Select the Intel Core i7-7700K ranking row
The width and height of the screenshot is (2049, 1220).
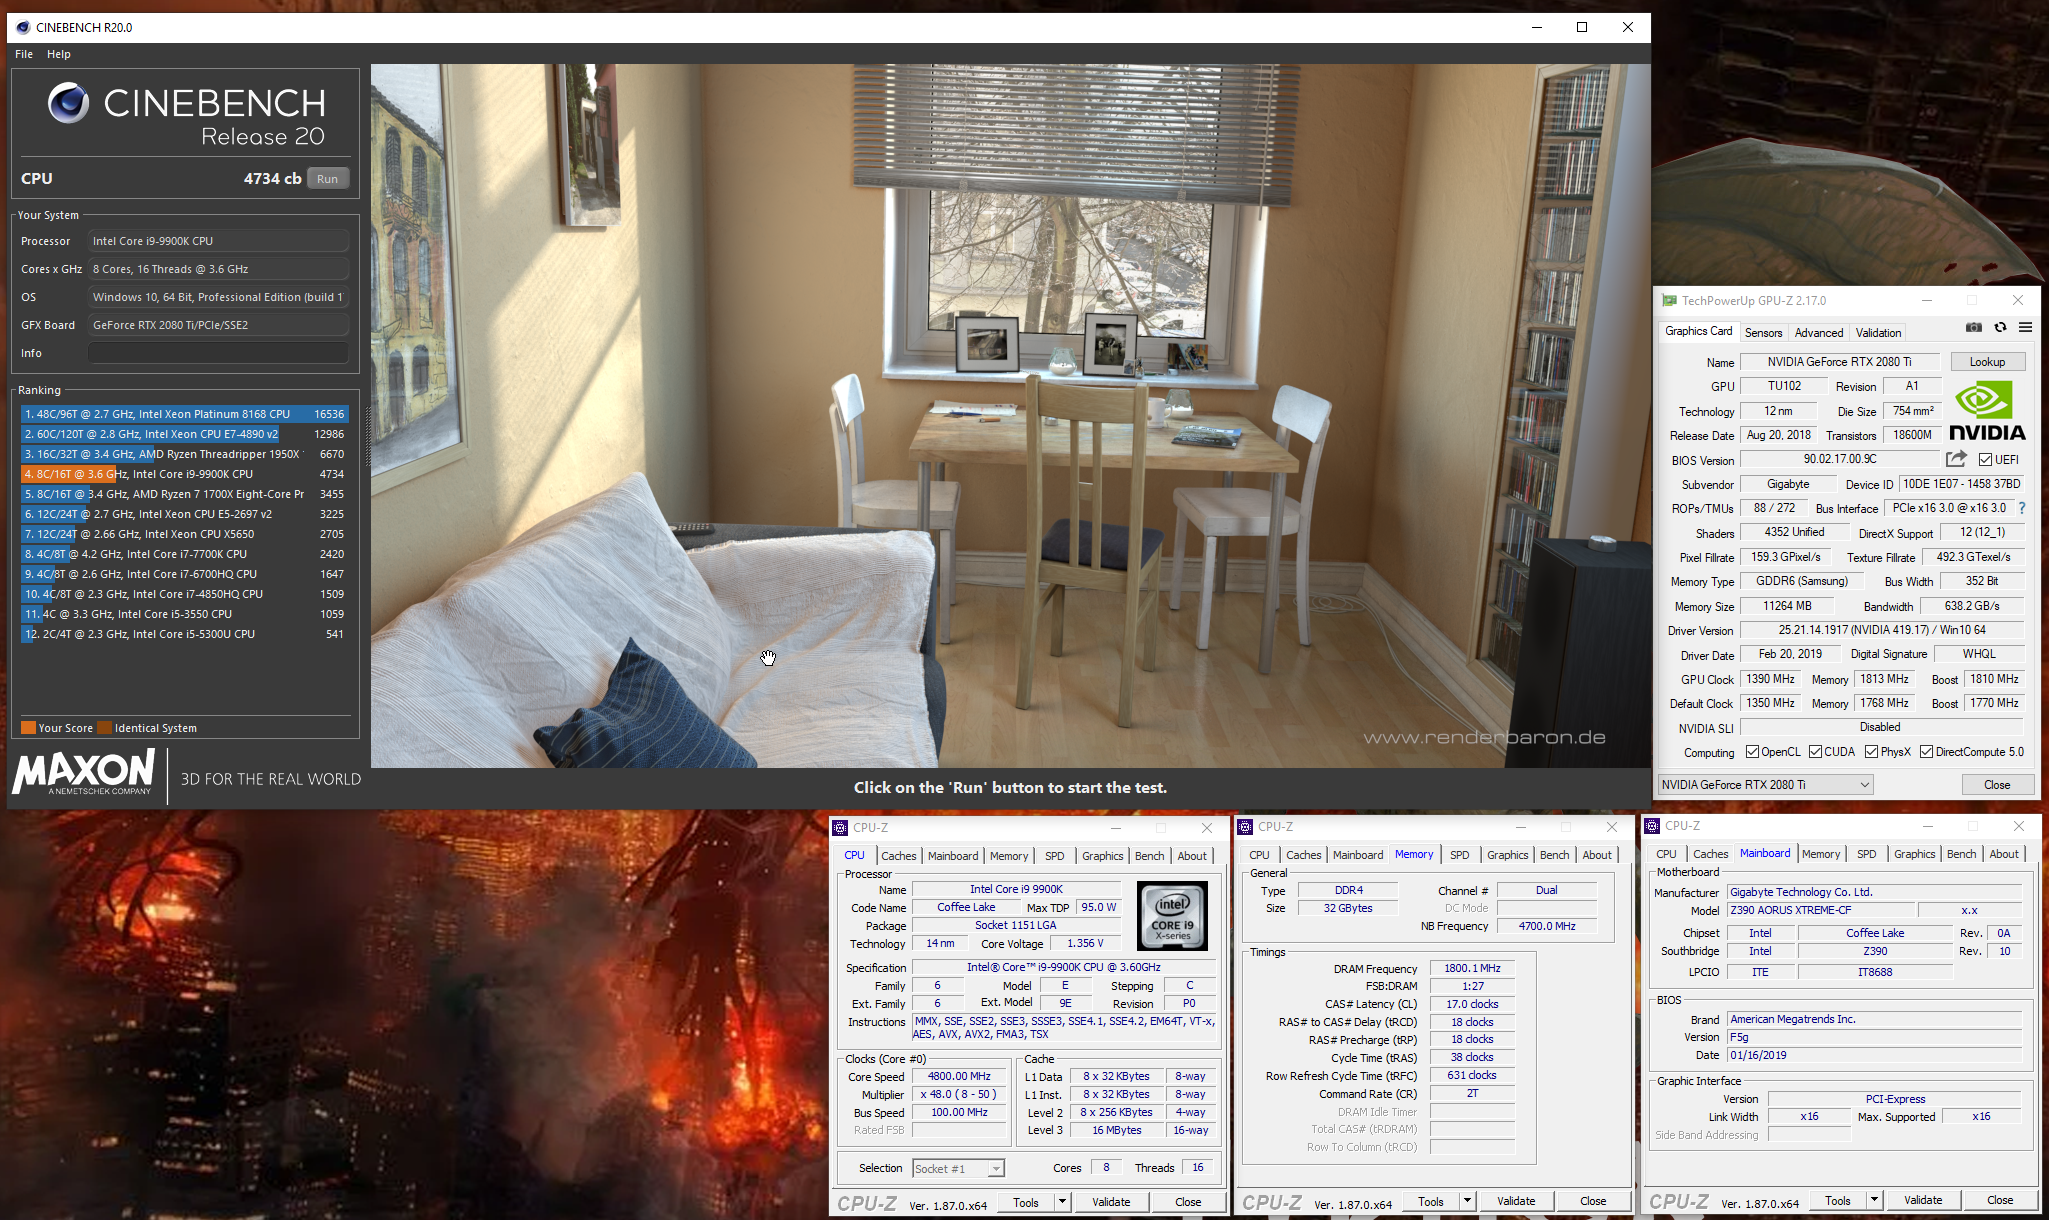(184, 554)
